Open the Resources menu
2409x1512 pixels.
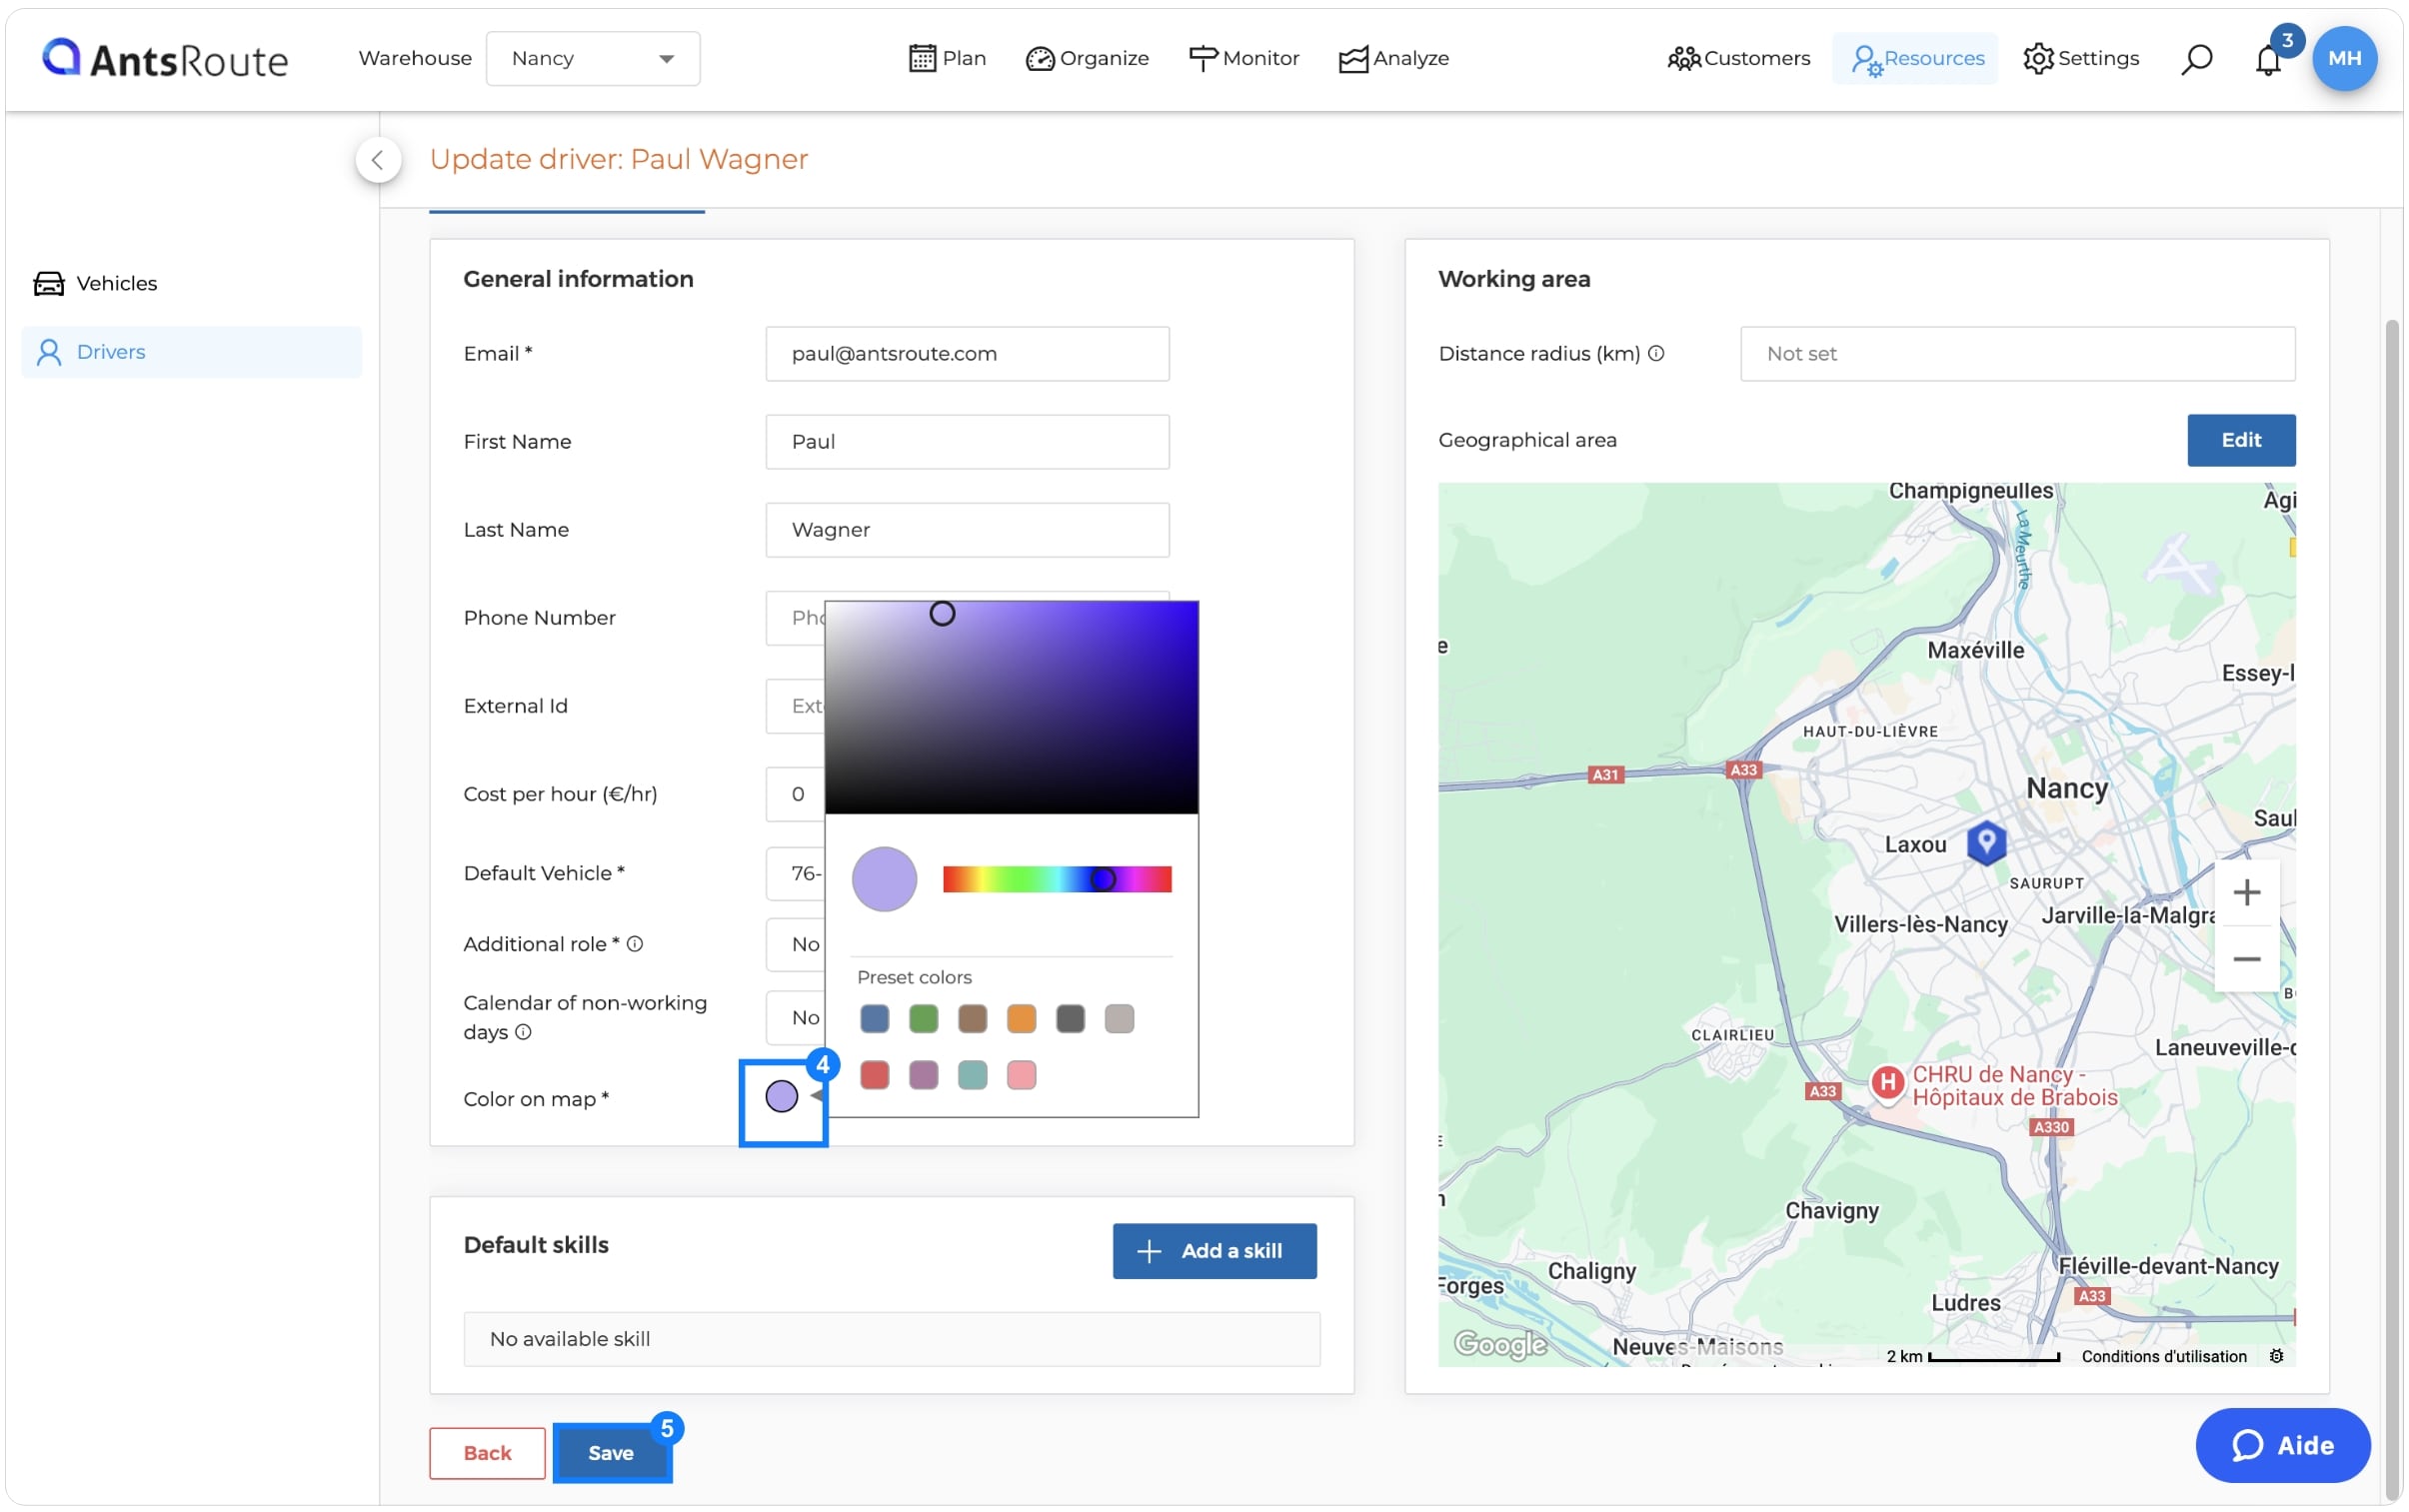pyautogui.click(x=1915, y=58)
